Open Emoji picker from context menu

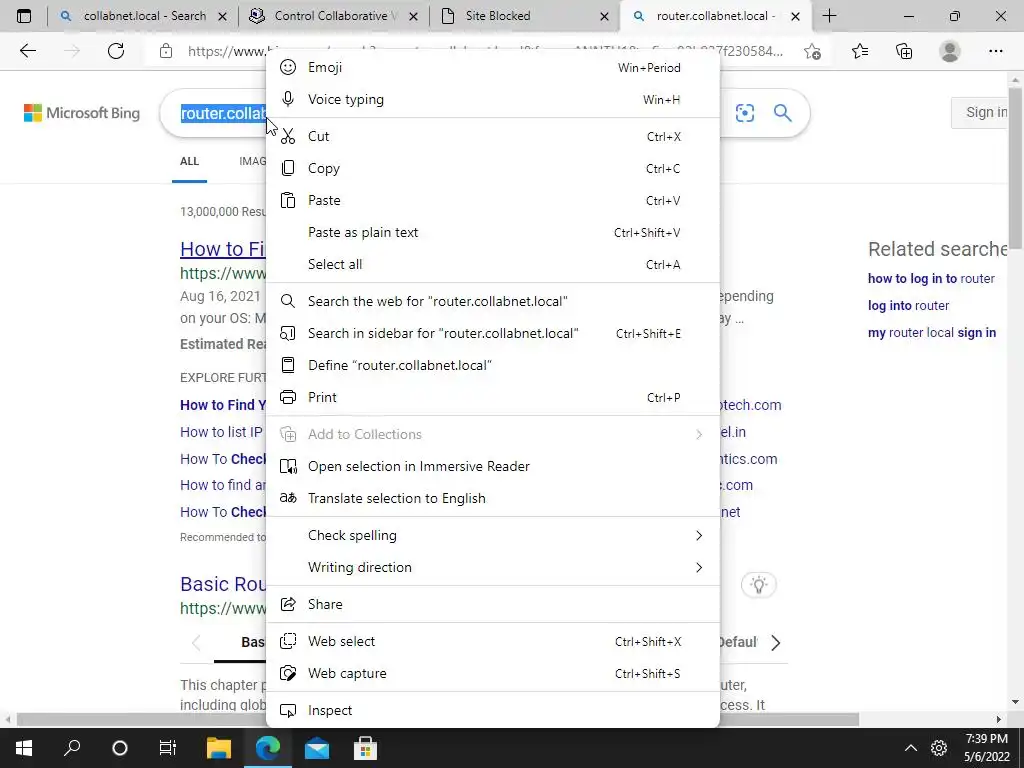(492, 67)
